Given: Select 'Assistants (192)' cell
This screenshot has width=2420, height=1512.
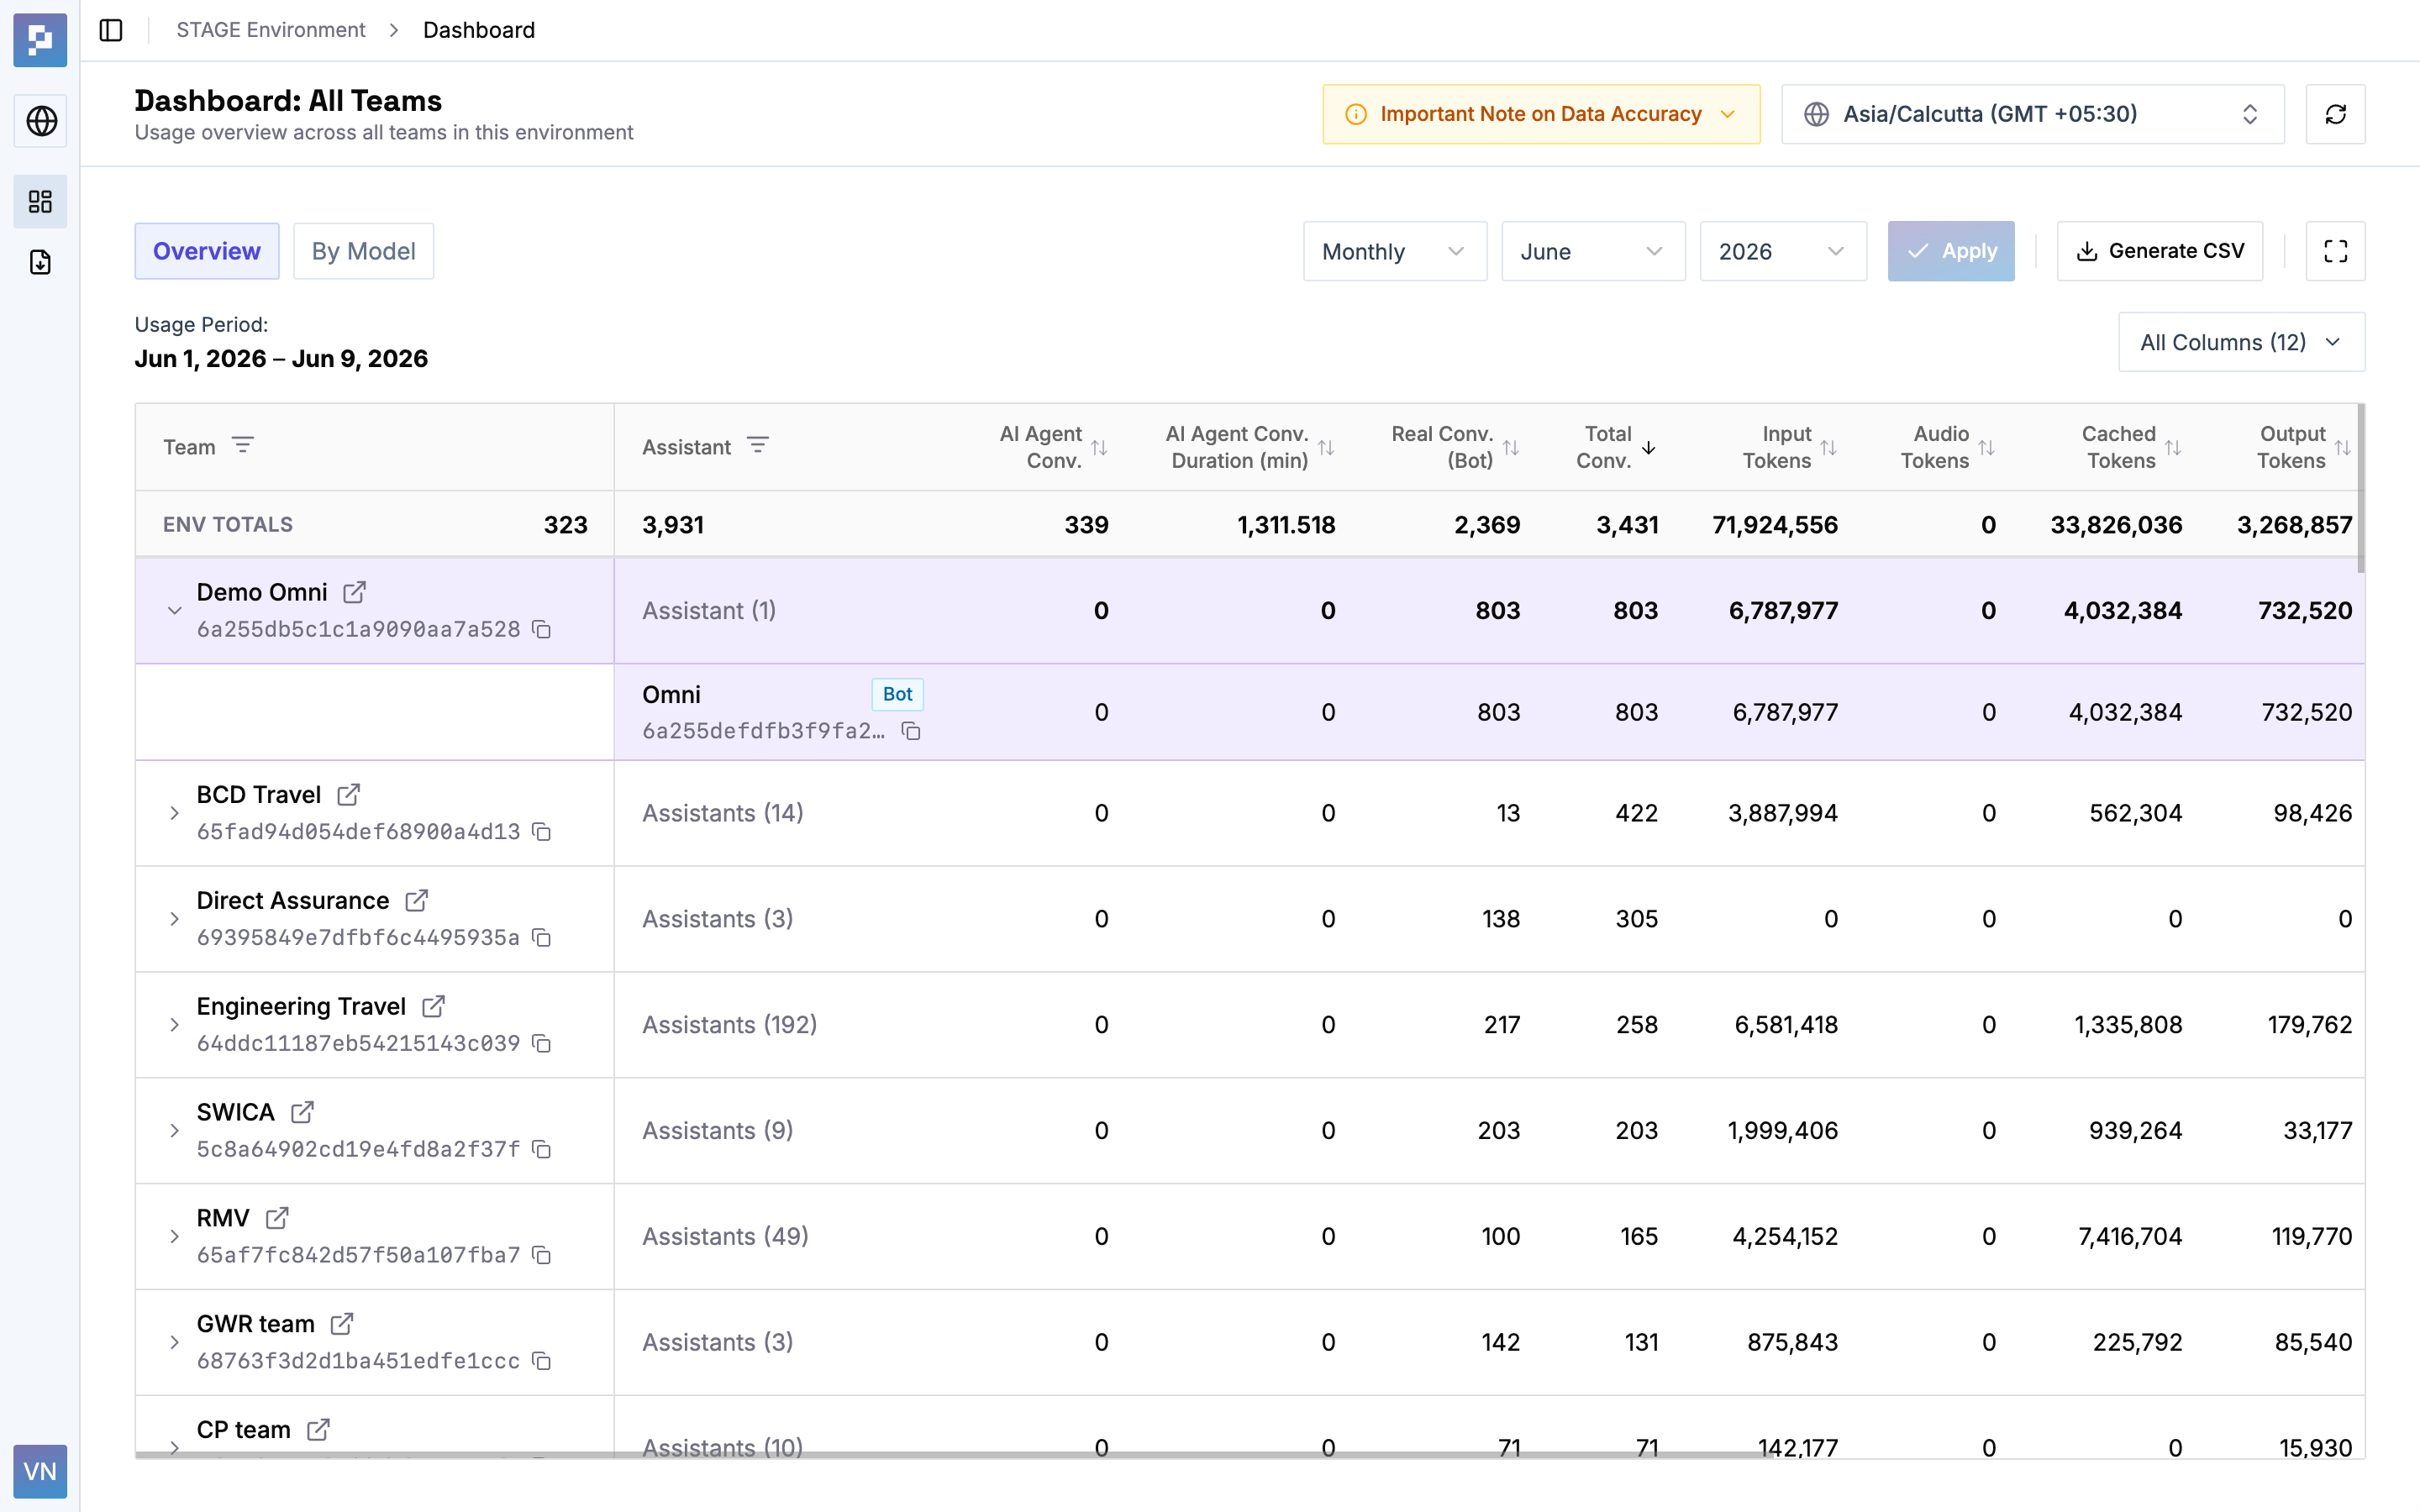Looking at the screenshot, I should (730, 1025).
